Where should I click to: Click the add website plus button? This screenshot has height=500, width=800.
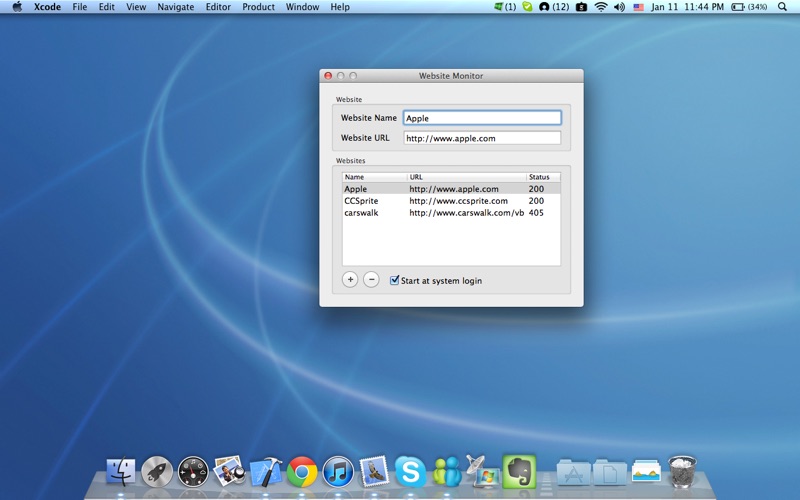click(x=350, y=280)
